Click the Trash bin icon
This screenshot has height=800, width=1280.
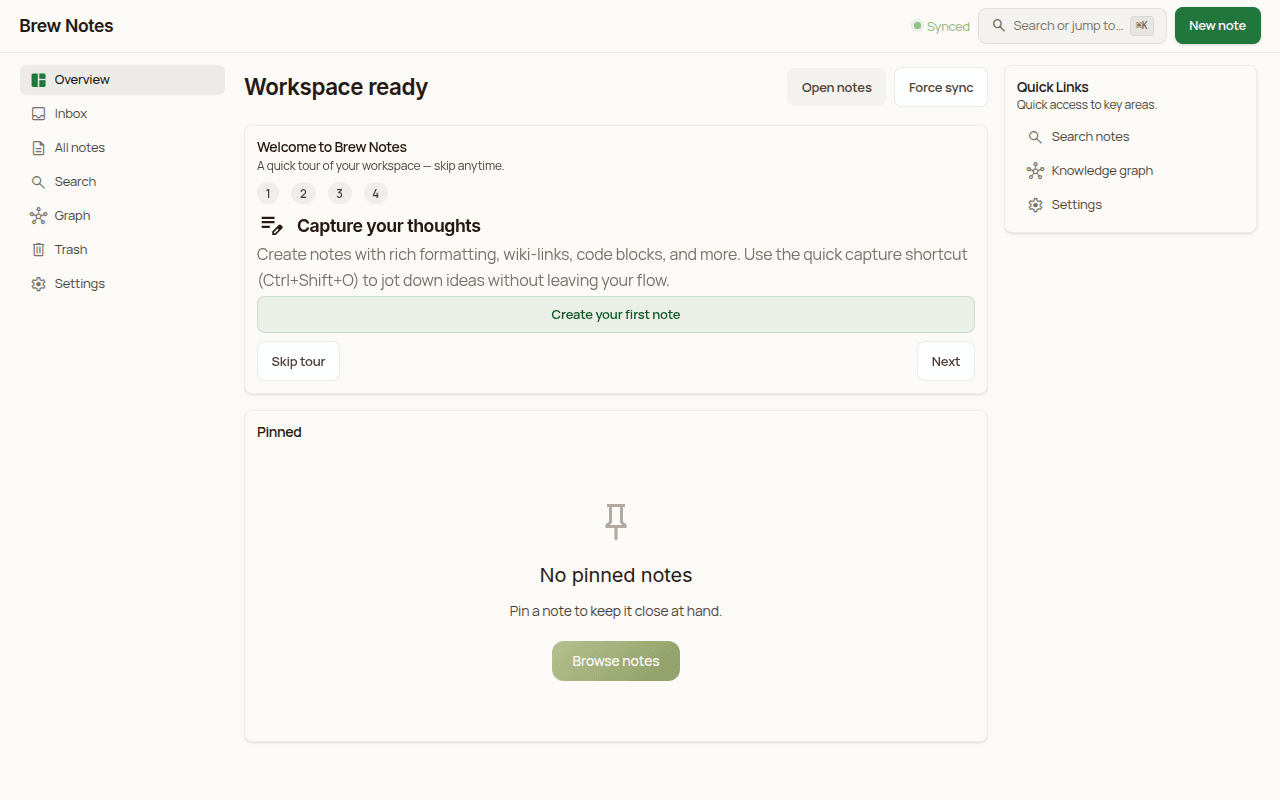(x=38, y=250)
